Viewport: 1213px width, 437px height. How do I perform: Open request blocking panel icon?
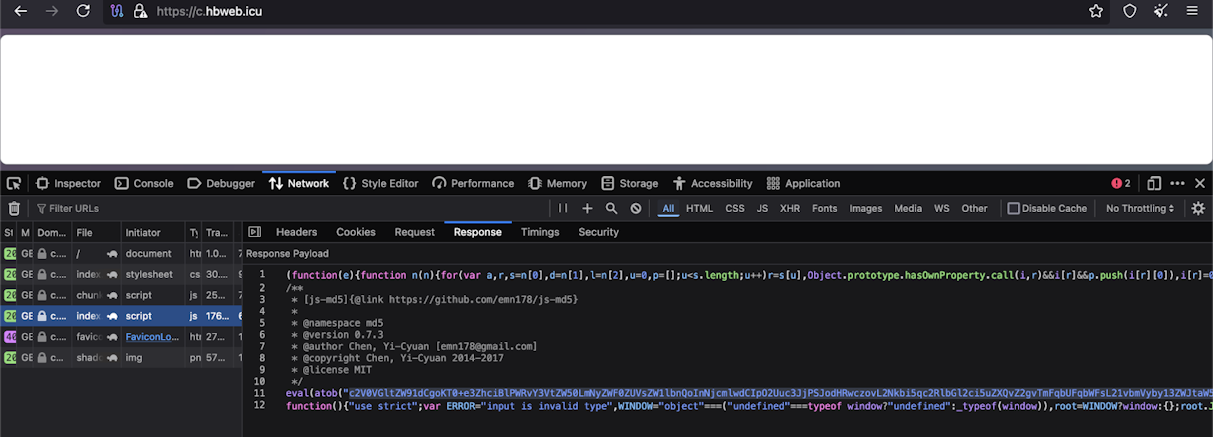click(x=636, y=209)
